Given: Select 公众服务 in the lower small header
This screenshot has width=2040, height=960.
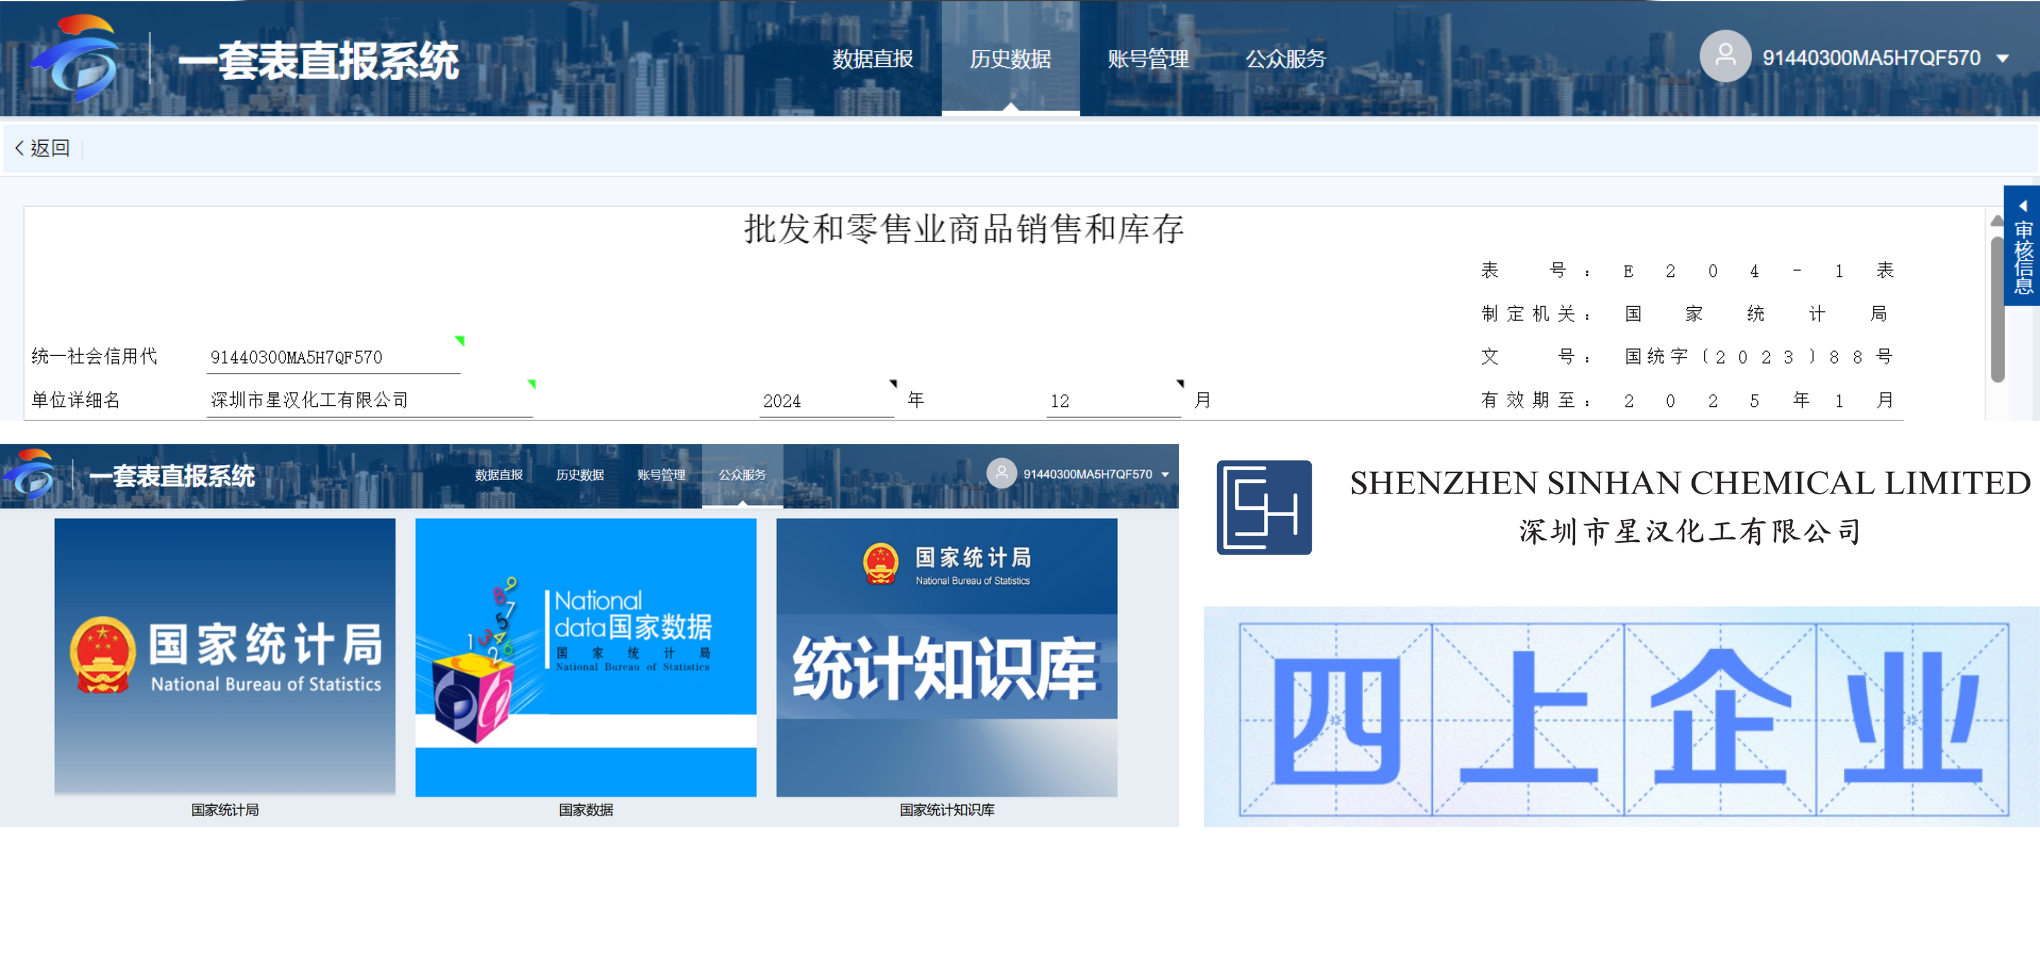Looking at the screenshot, I should tap(742, 475).
